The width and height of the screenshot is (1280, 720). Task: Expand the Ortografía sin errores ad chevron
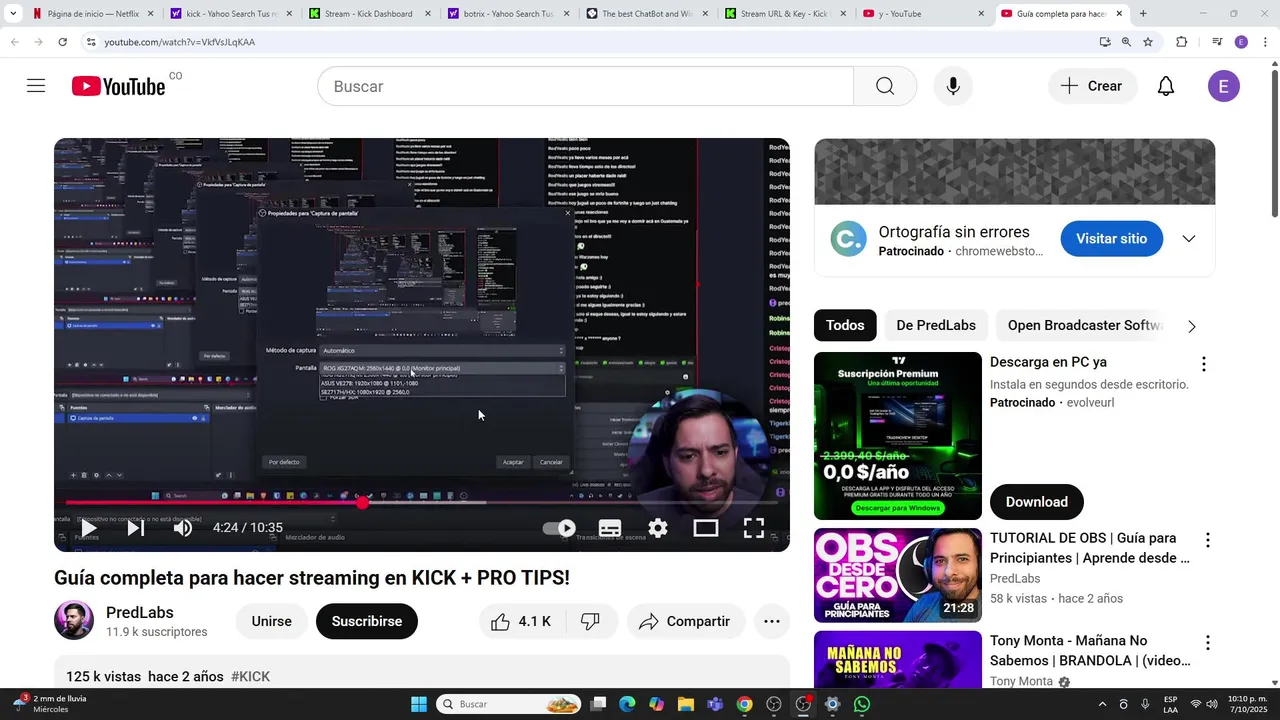1189,239
